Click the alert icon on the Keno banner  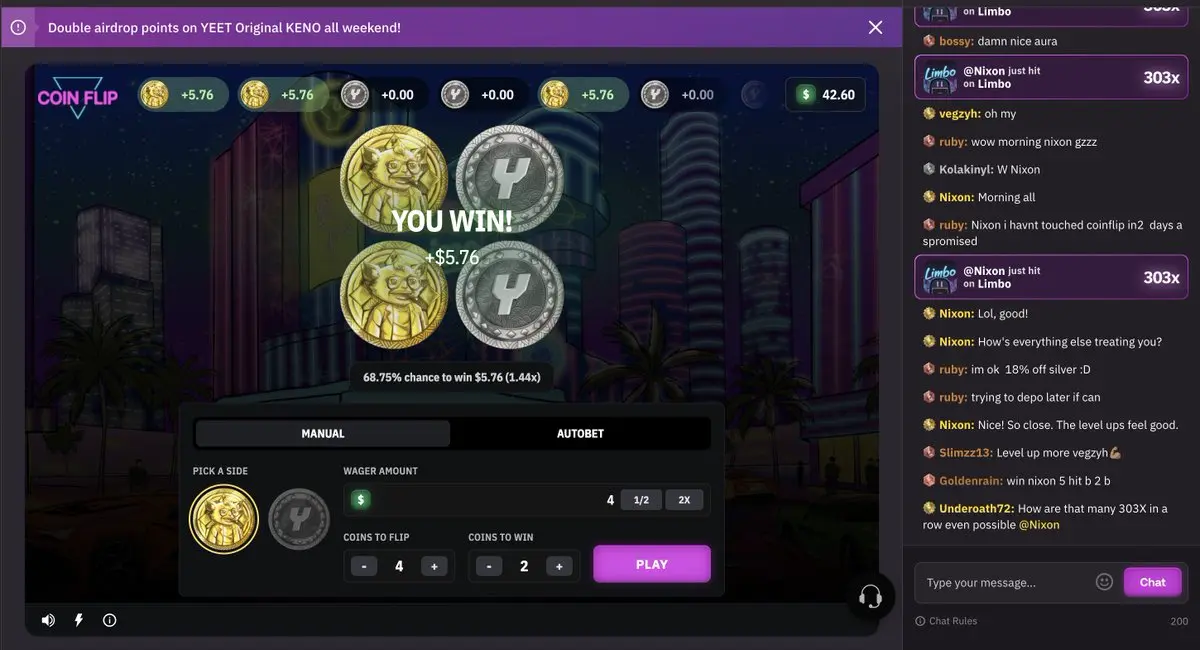tap(18, 27)
